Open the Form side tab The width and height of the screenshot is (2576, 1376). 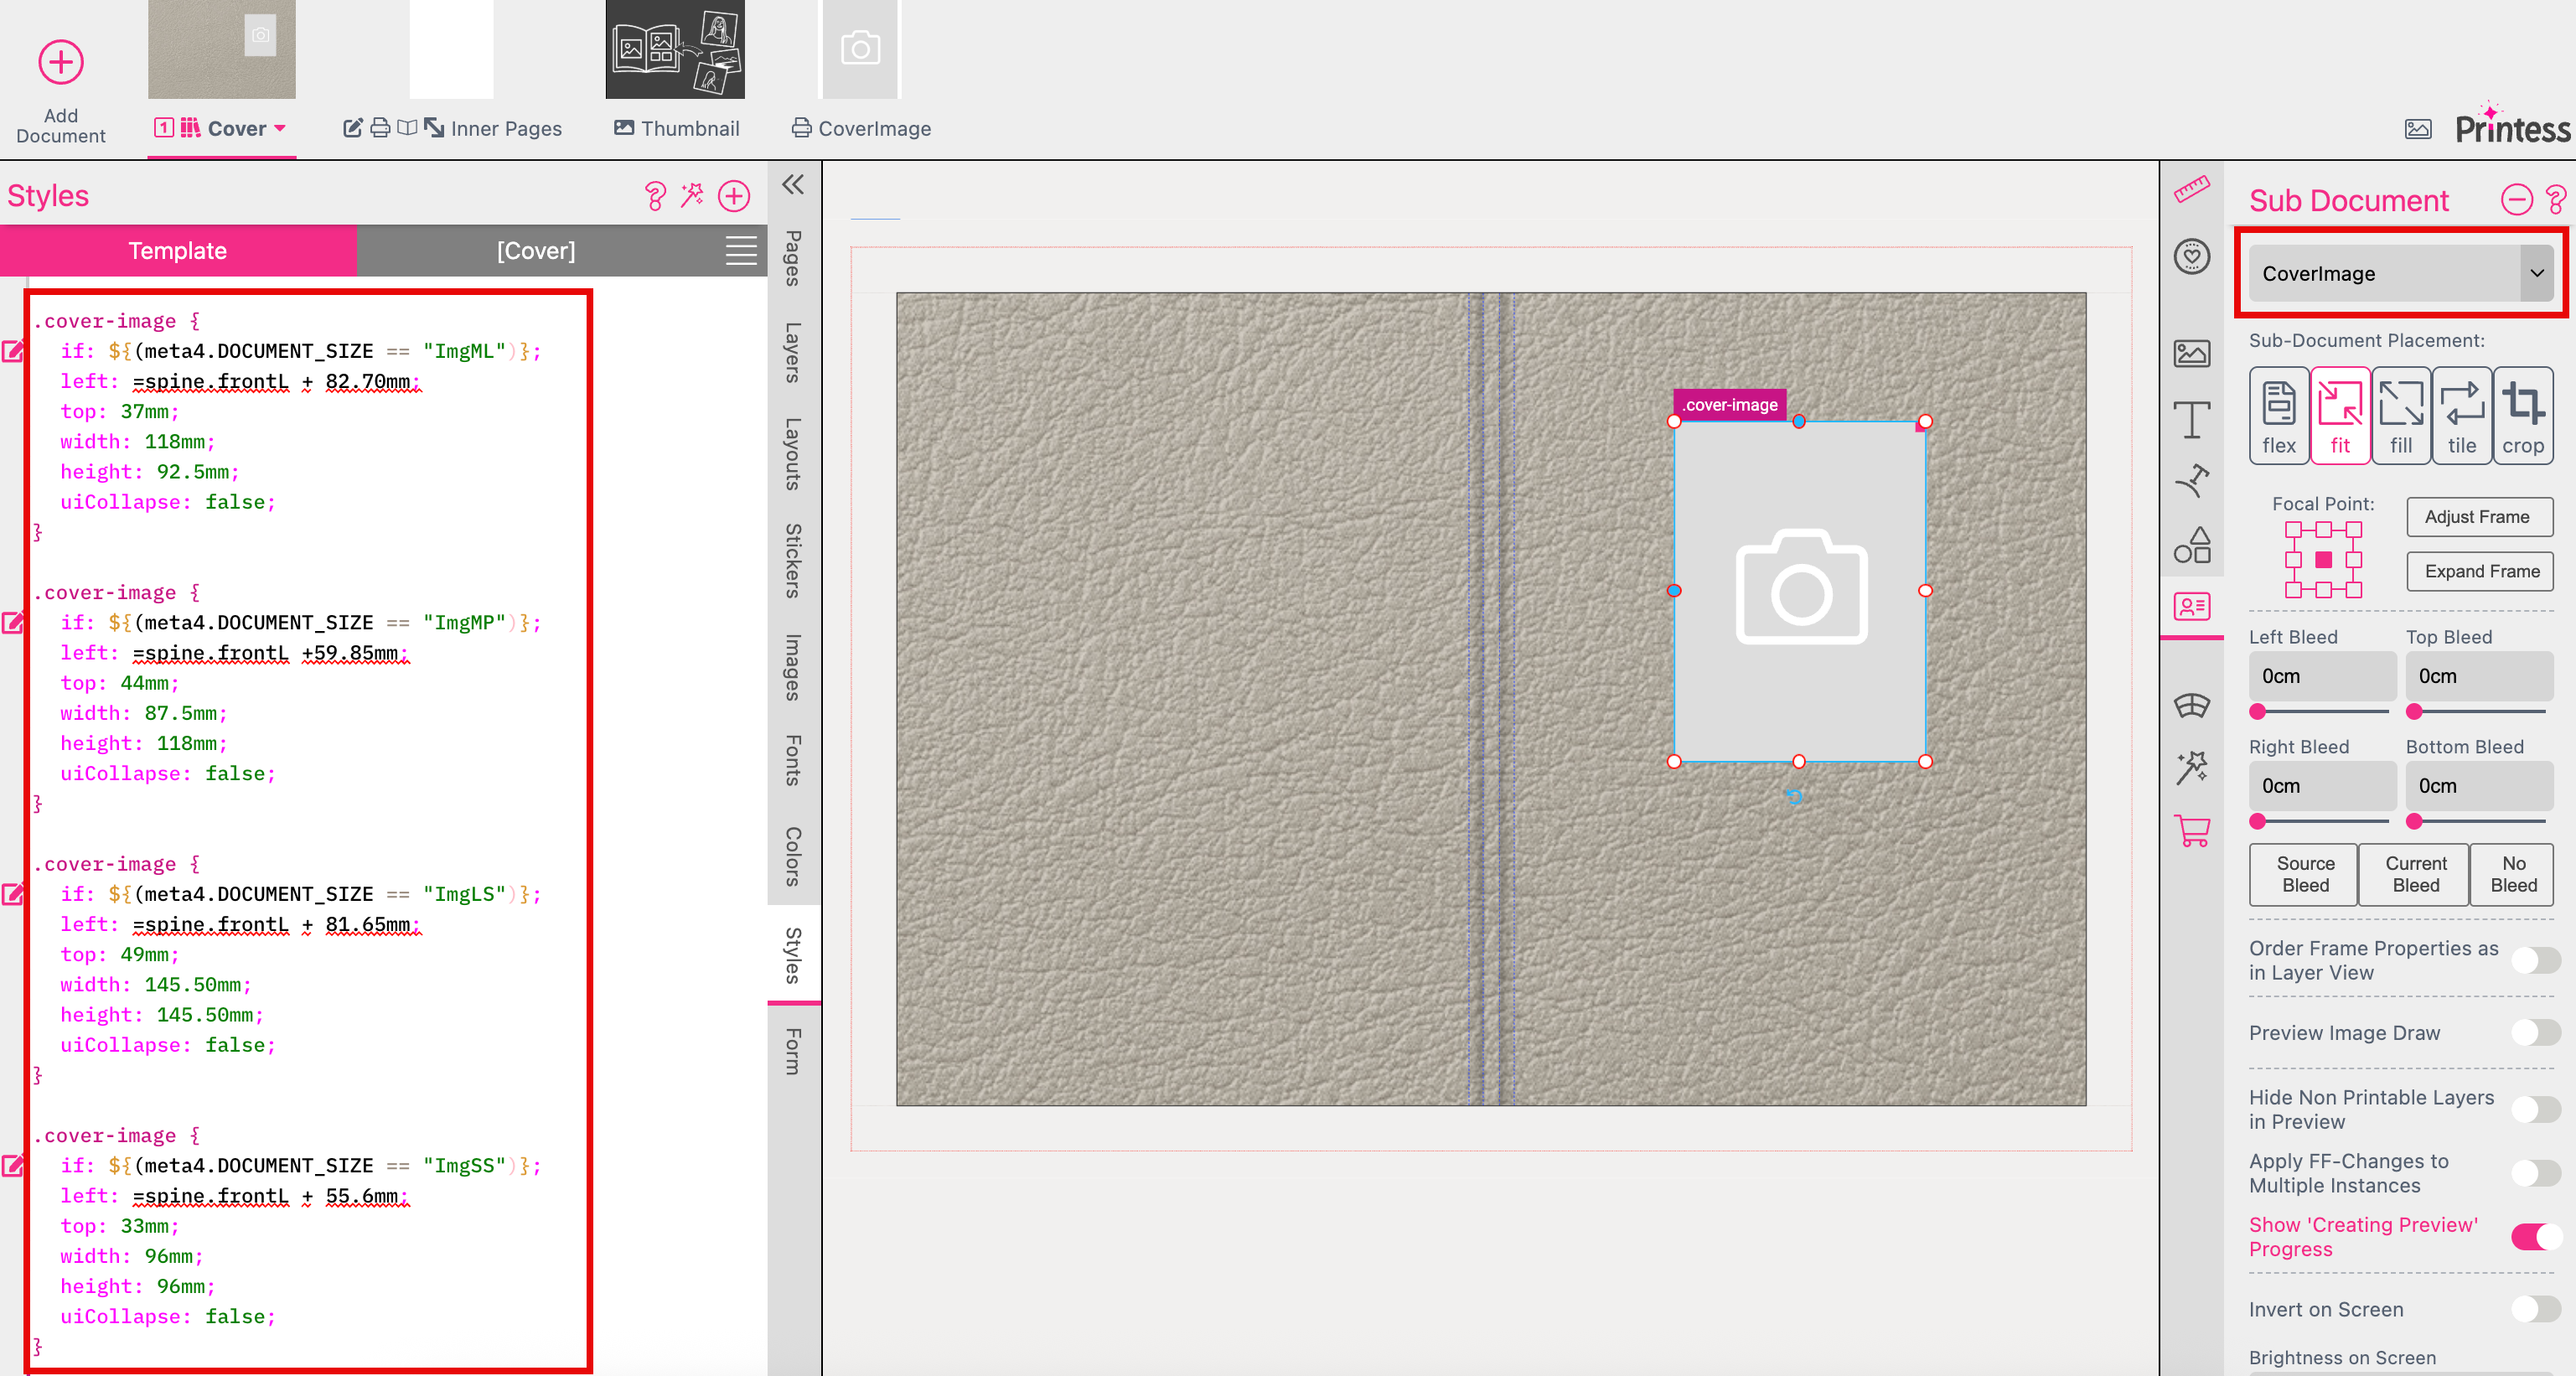pos(793,1052)
